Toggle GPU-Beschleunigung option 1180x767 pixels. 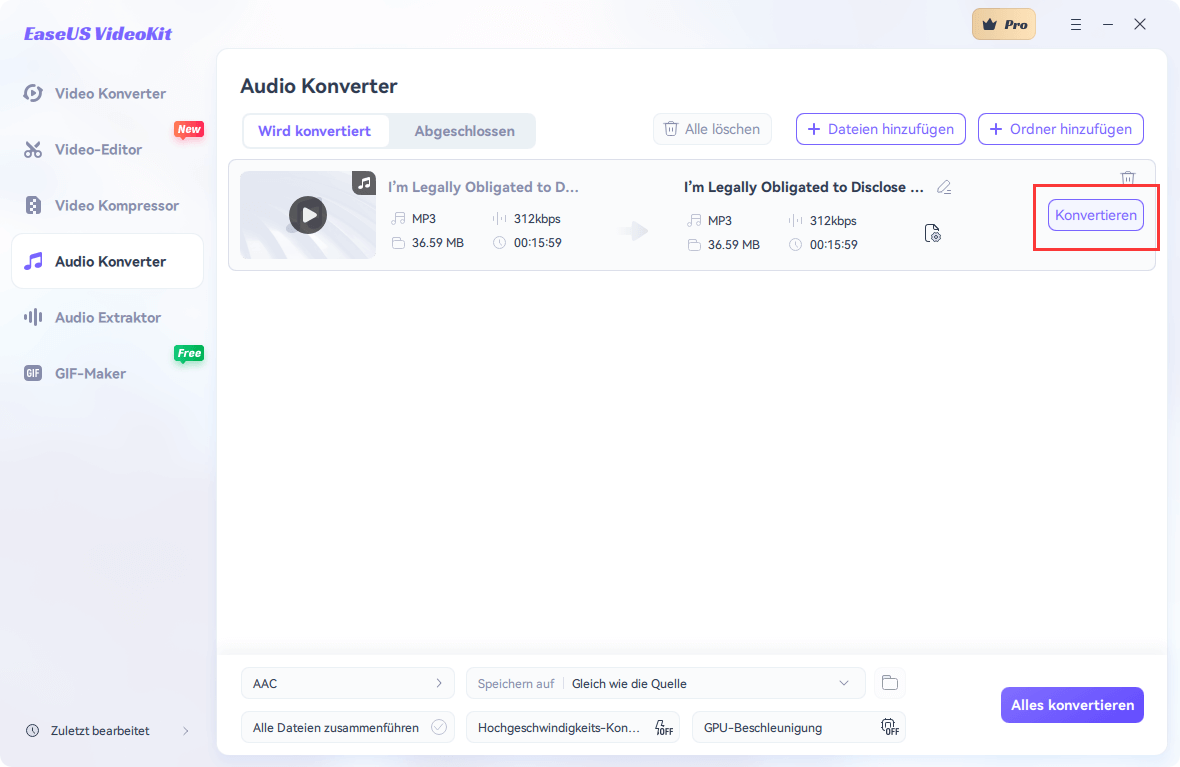[x=798, y=728]
